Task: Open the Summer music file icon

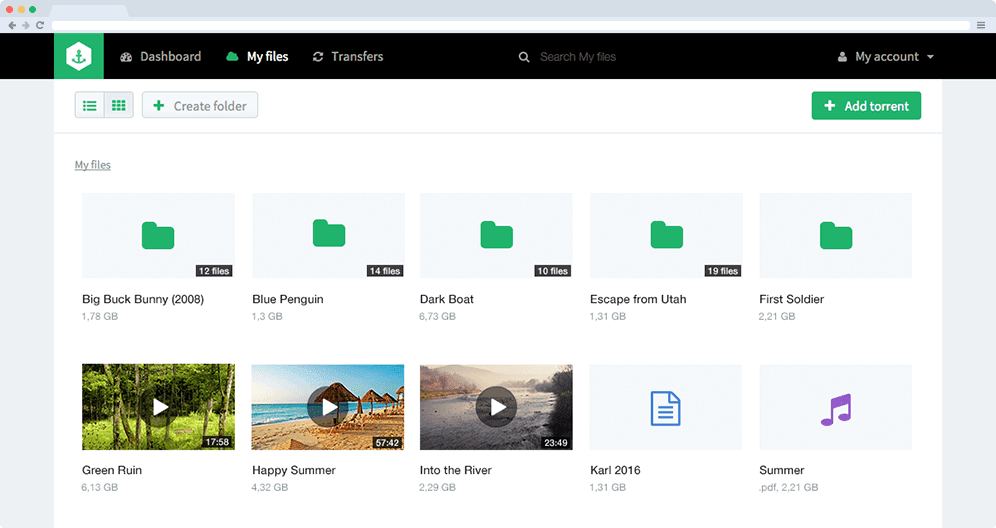Action: point(835,407)
